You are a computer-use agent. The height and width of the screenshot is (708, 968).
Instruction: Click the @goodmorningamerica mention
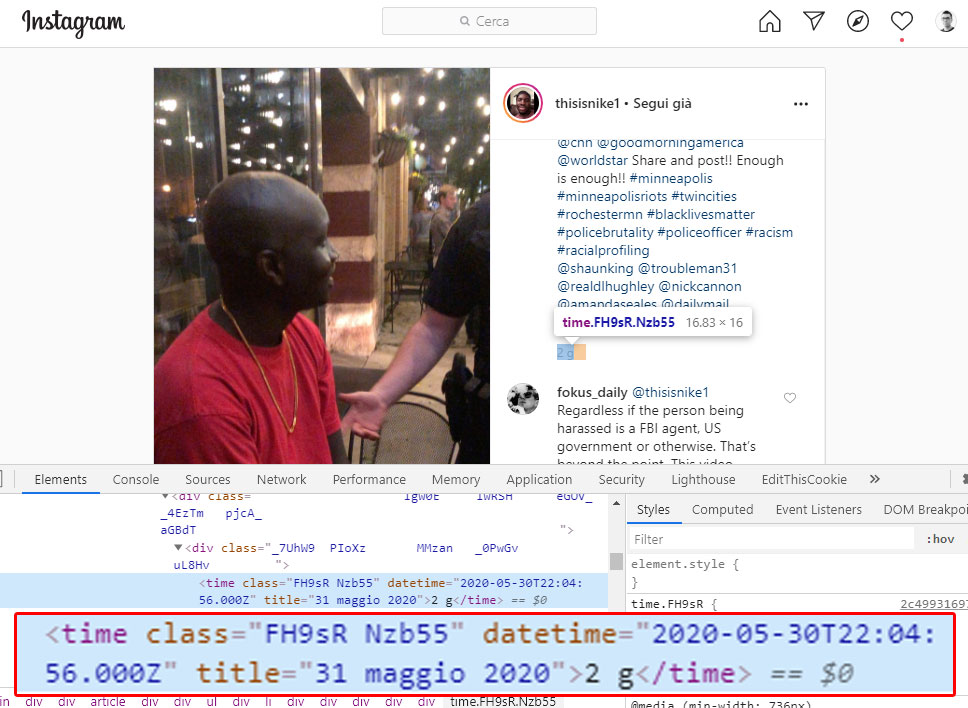click(670, 143)
